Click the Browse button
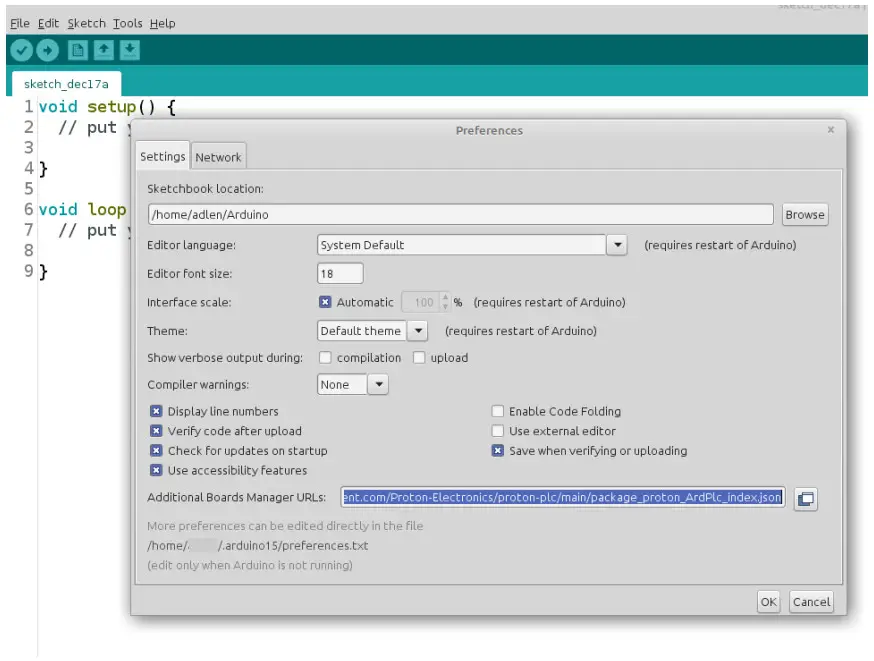The image size is (874, 661). pos(804,214)
